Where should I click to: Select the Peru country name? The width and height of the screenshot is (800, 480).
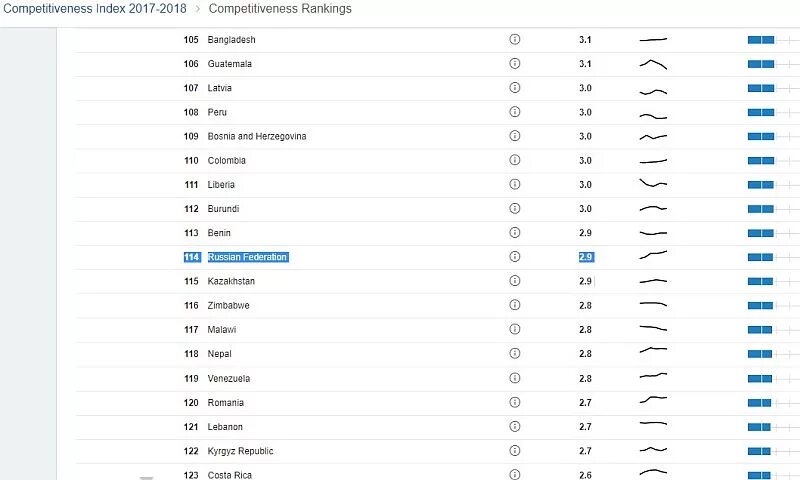pyautogui.click(x=217, y=112)
